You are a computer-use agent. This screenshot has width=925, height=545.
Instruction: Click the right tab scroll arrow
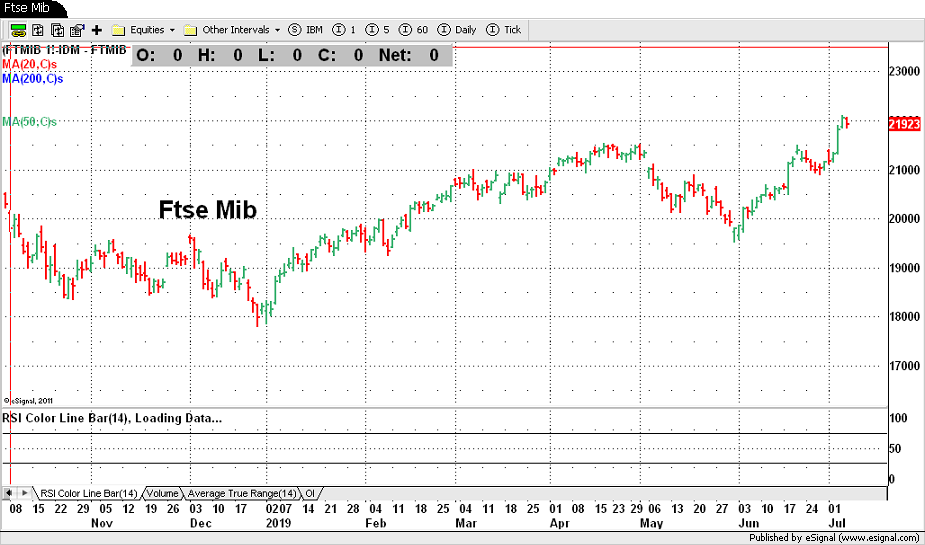(x=24, y=493)
